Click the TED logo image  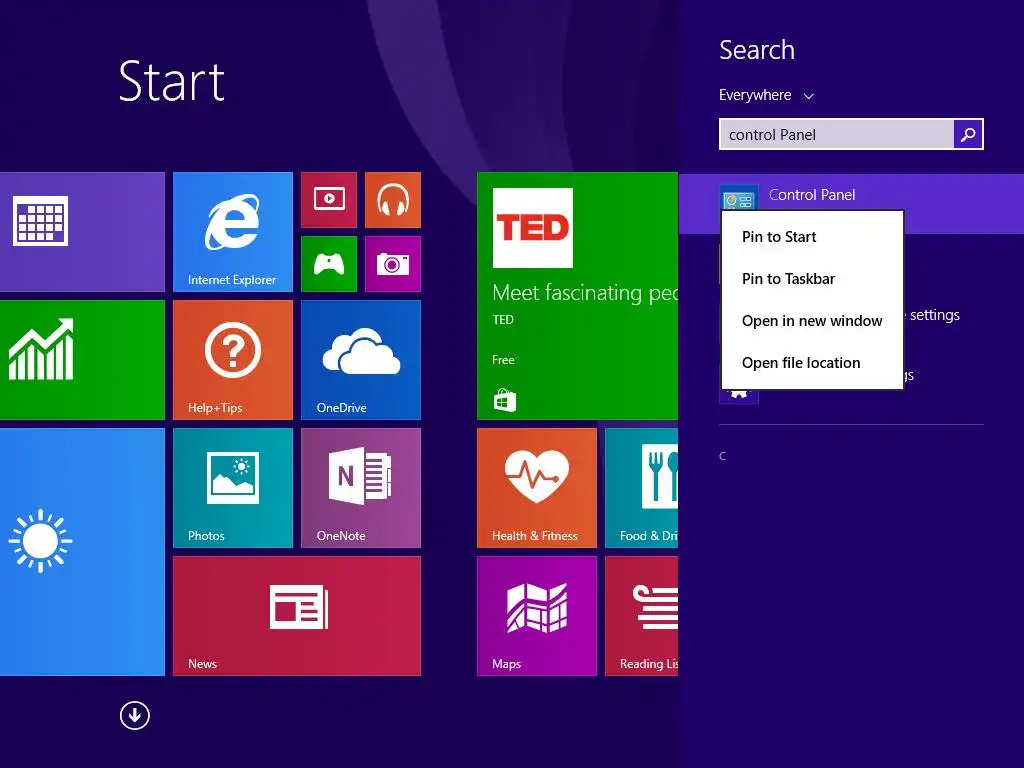point(533,228)
